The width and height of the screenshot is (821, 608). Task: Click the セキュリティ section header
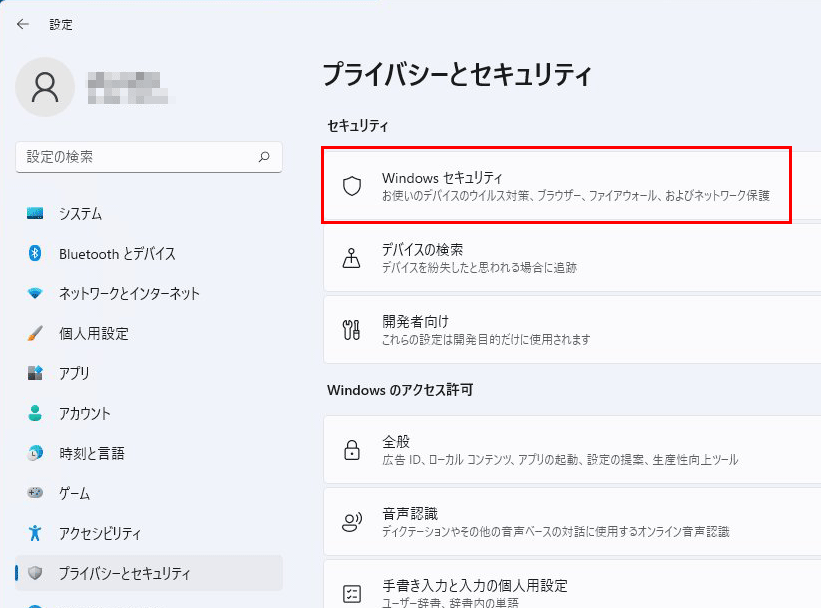coord(358,126)
